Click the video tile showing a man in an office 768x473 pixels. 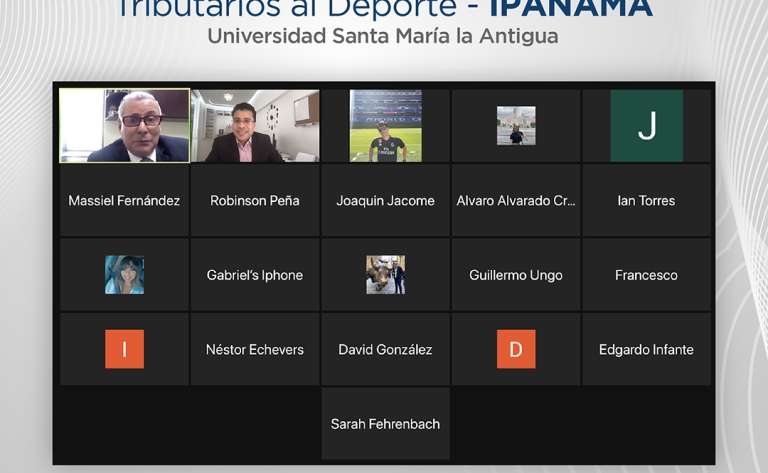[255, 126]
